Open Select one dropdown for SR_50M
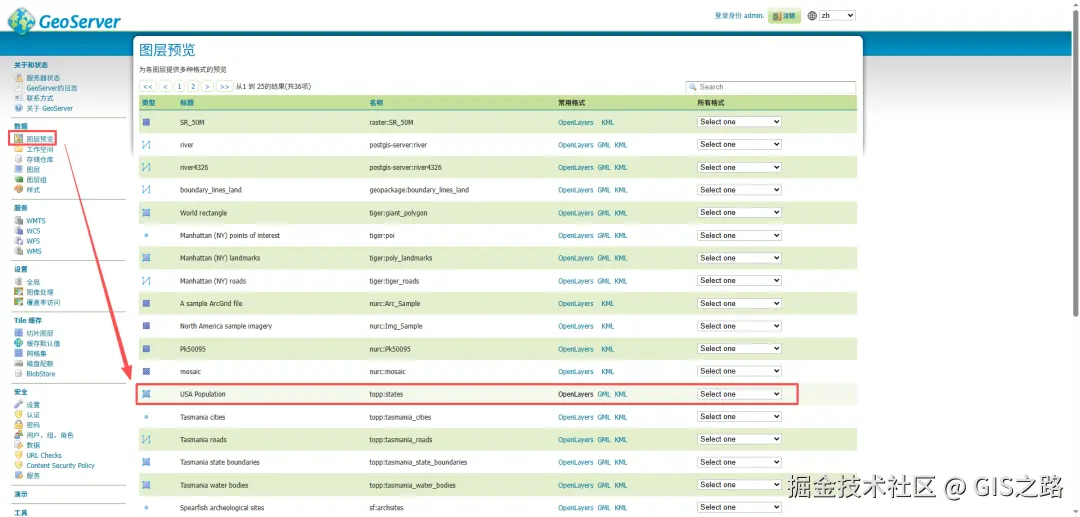The width and height of the screenshot is (1080, 517). (x=739, y=122)
